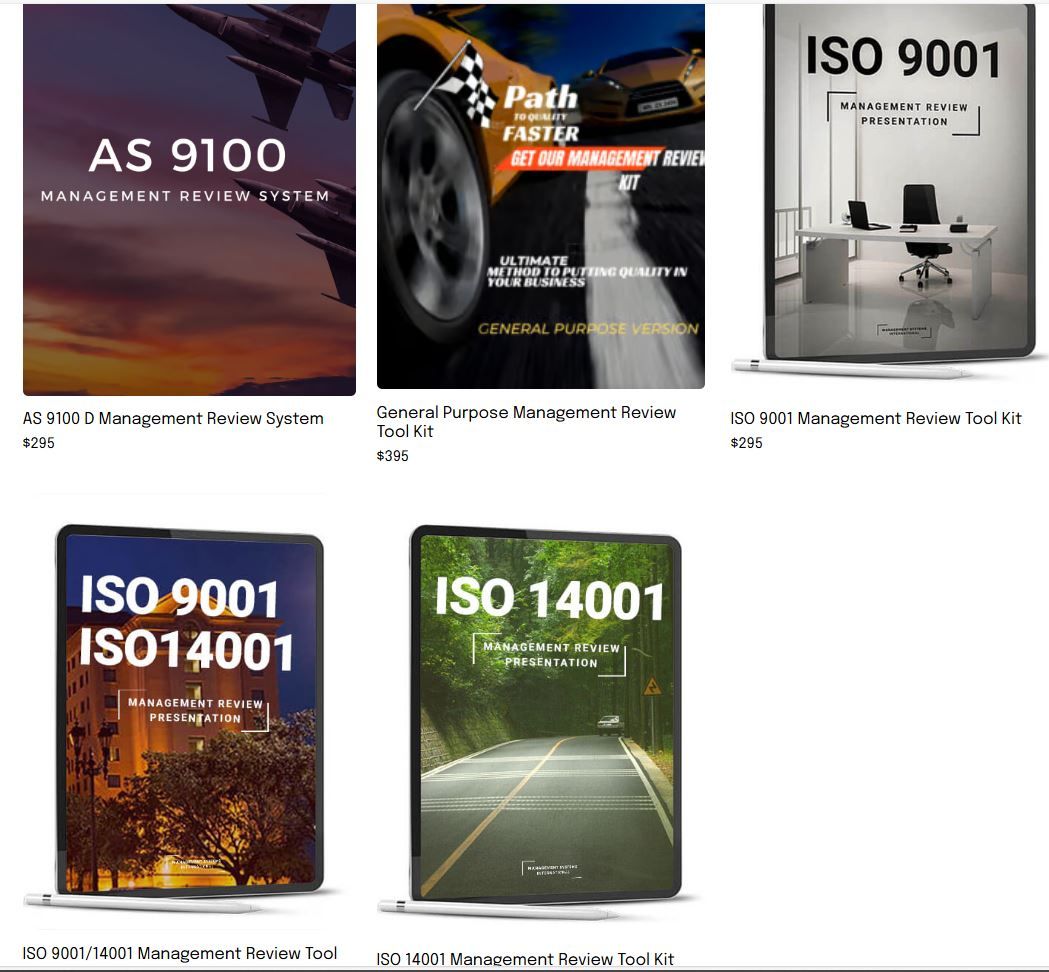This screenshot has height=972, width=1049.
Task: Open the ISO 14001 Management Review Tool Kit link
Action: pos(525,958)
